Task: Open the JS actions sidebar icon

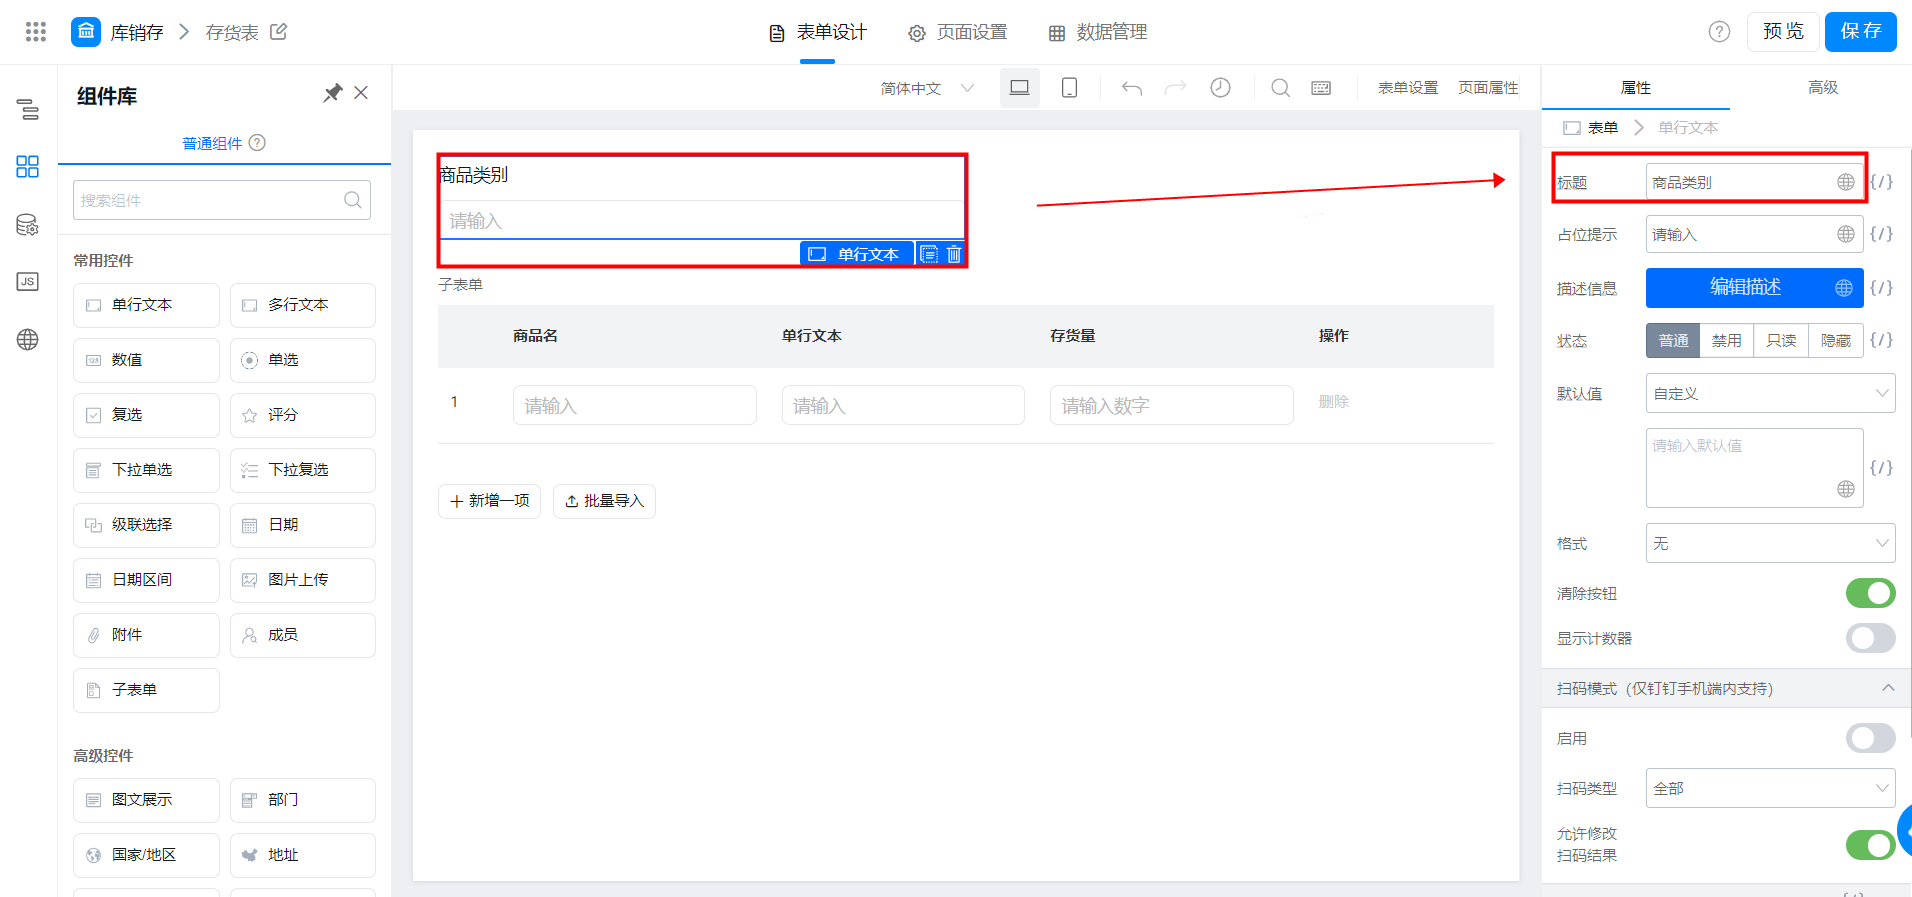Action: (x=28, y=282)
